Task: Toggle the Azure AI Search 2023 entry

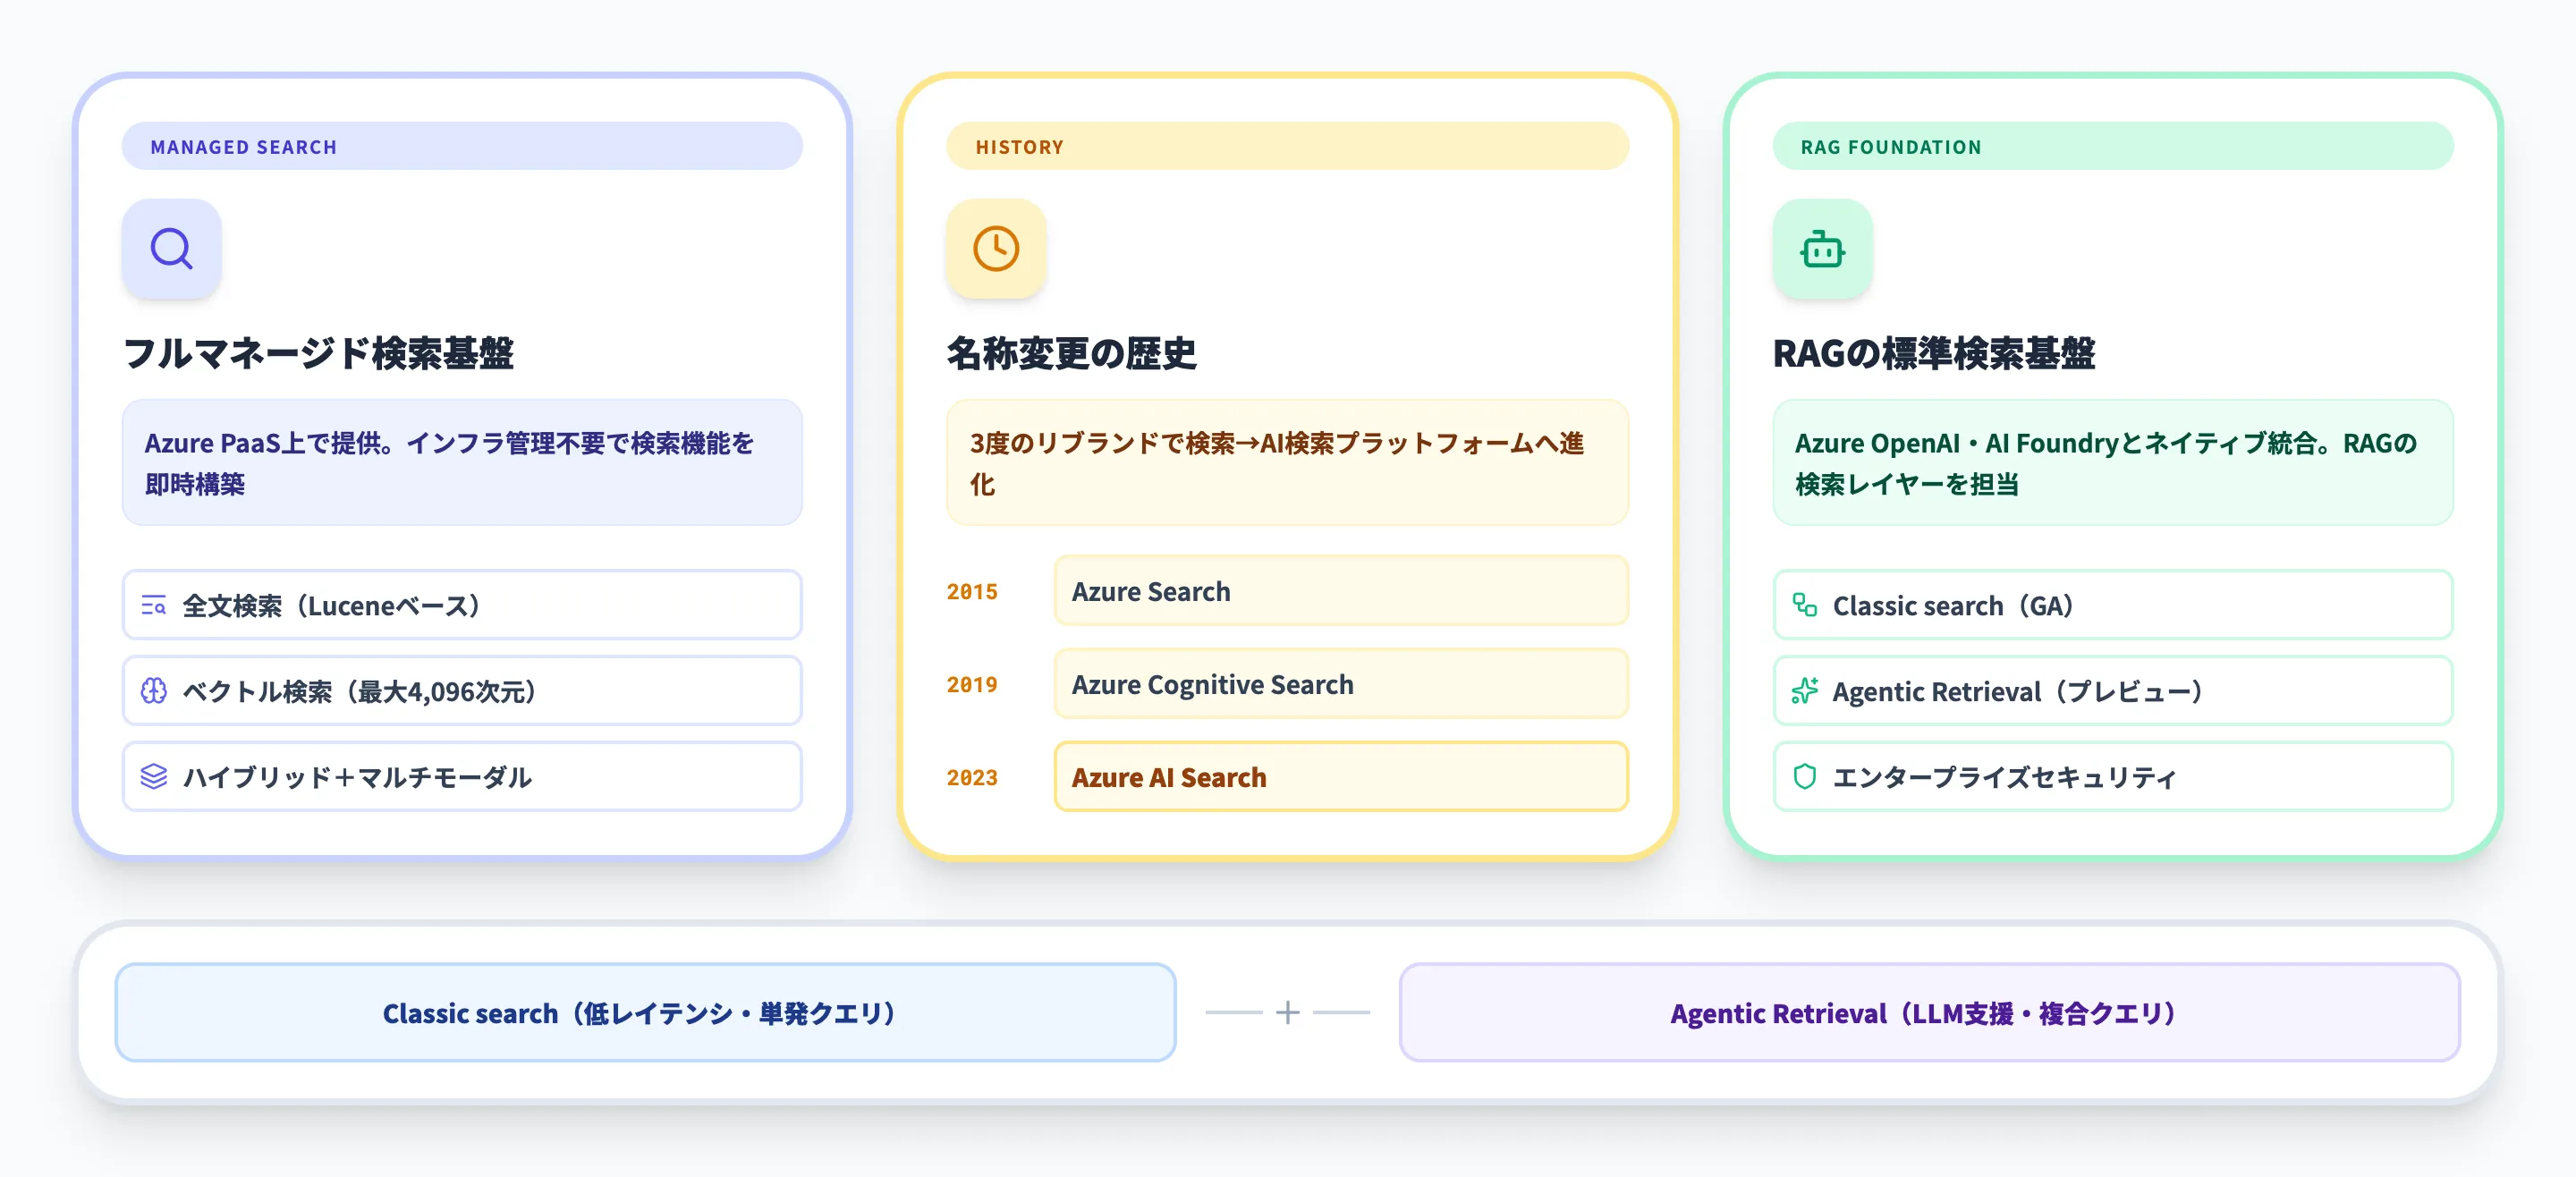Action: pyautogui.click(x=1340, y=777)
